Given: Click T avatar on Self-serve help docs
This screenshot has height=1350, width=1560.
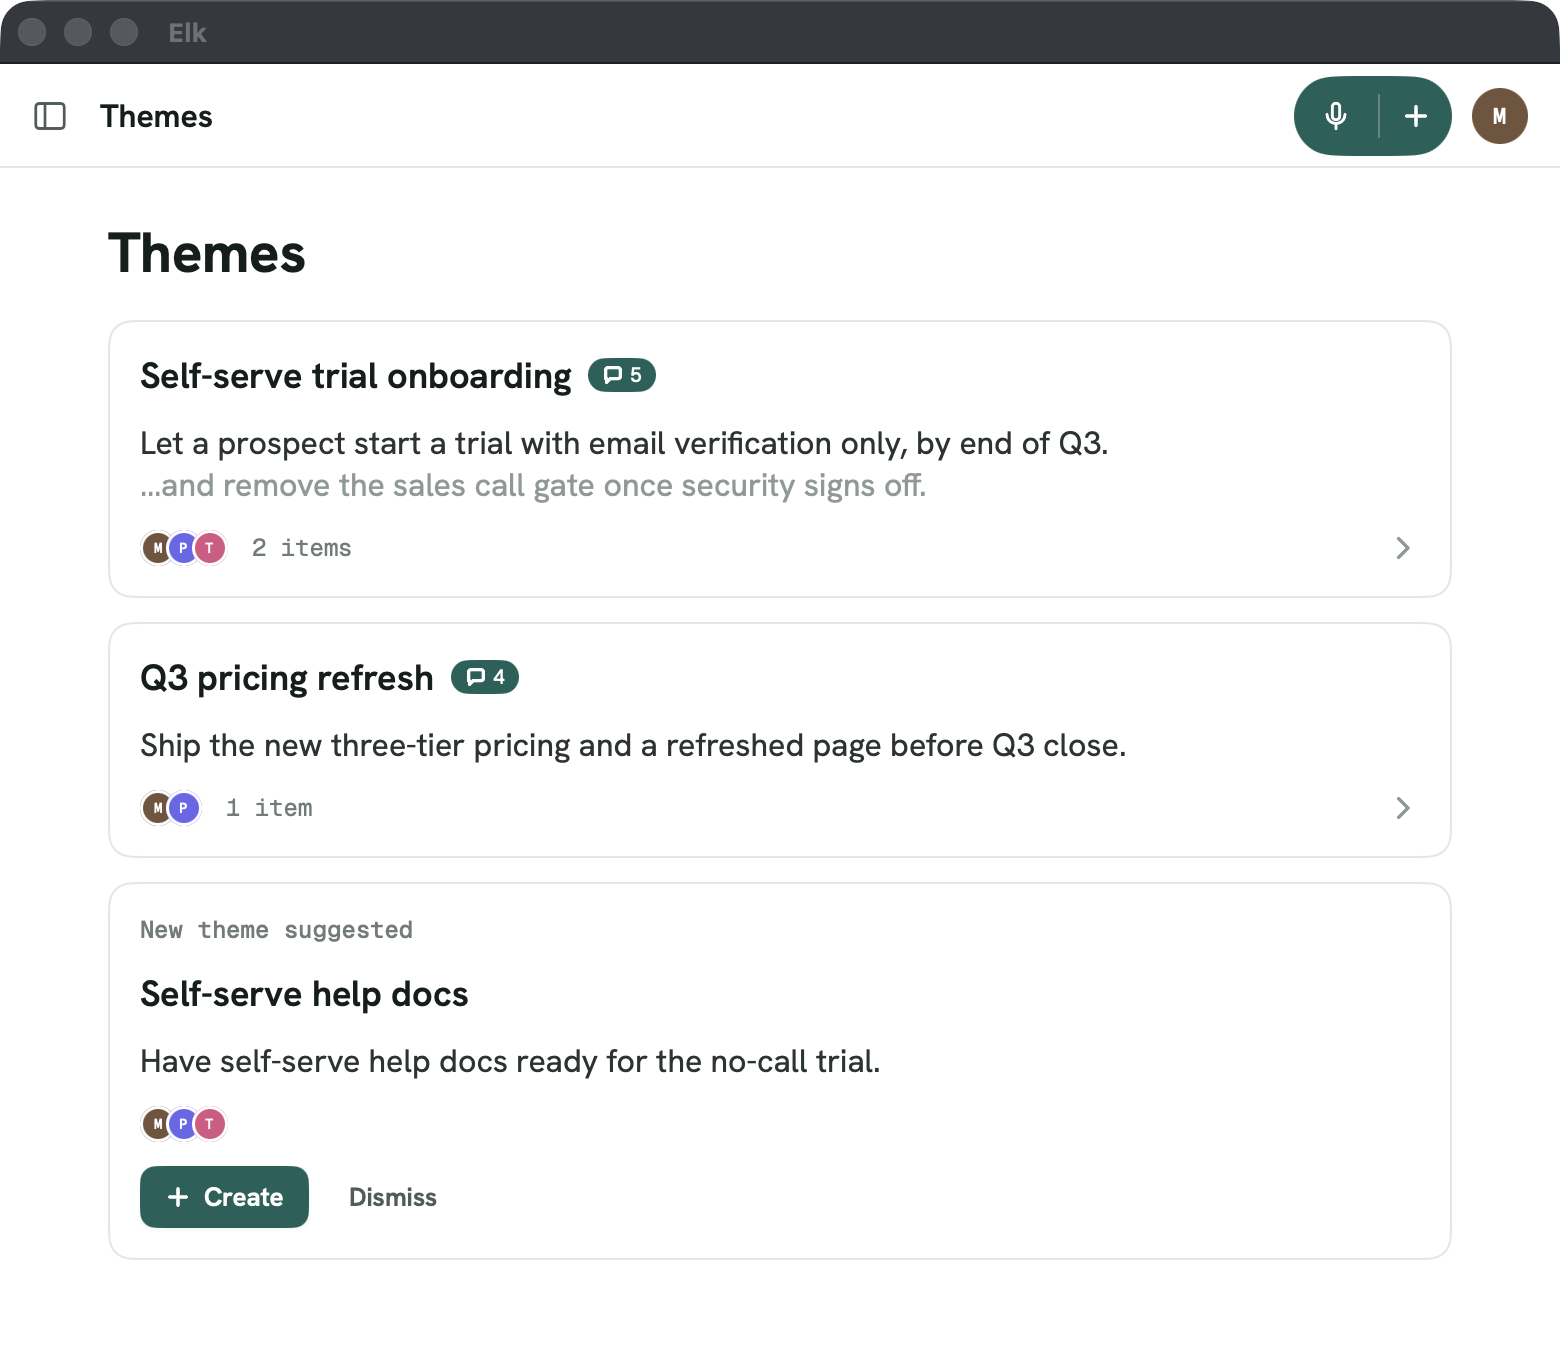Looking at the screenshot, I should coord(209,1124).
